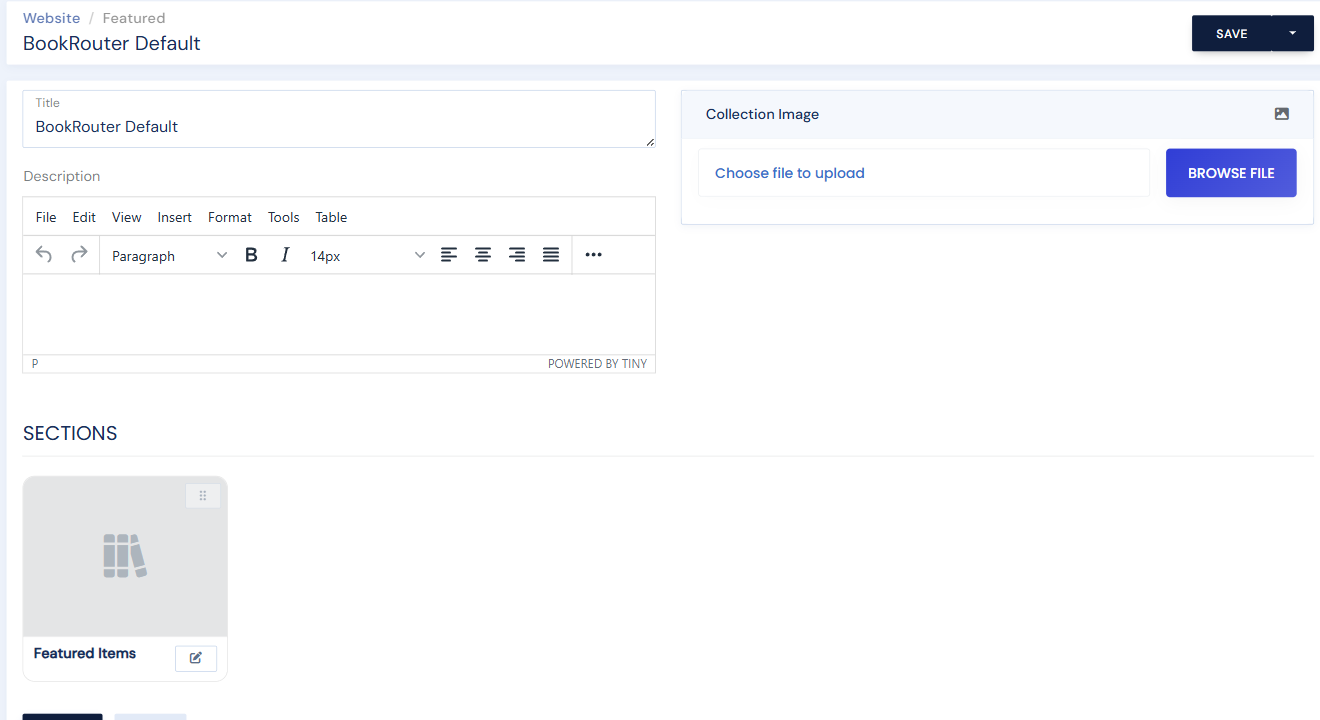Grab the drag handle on Featured Items card
Viewport: 1320px width, 720px height.
(203, 496)
